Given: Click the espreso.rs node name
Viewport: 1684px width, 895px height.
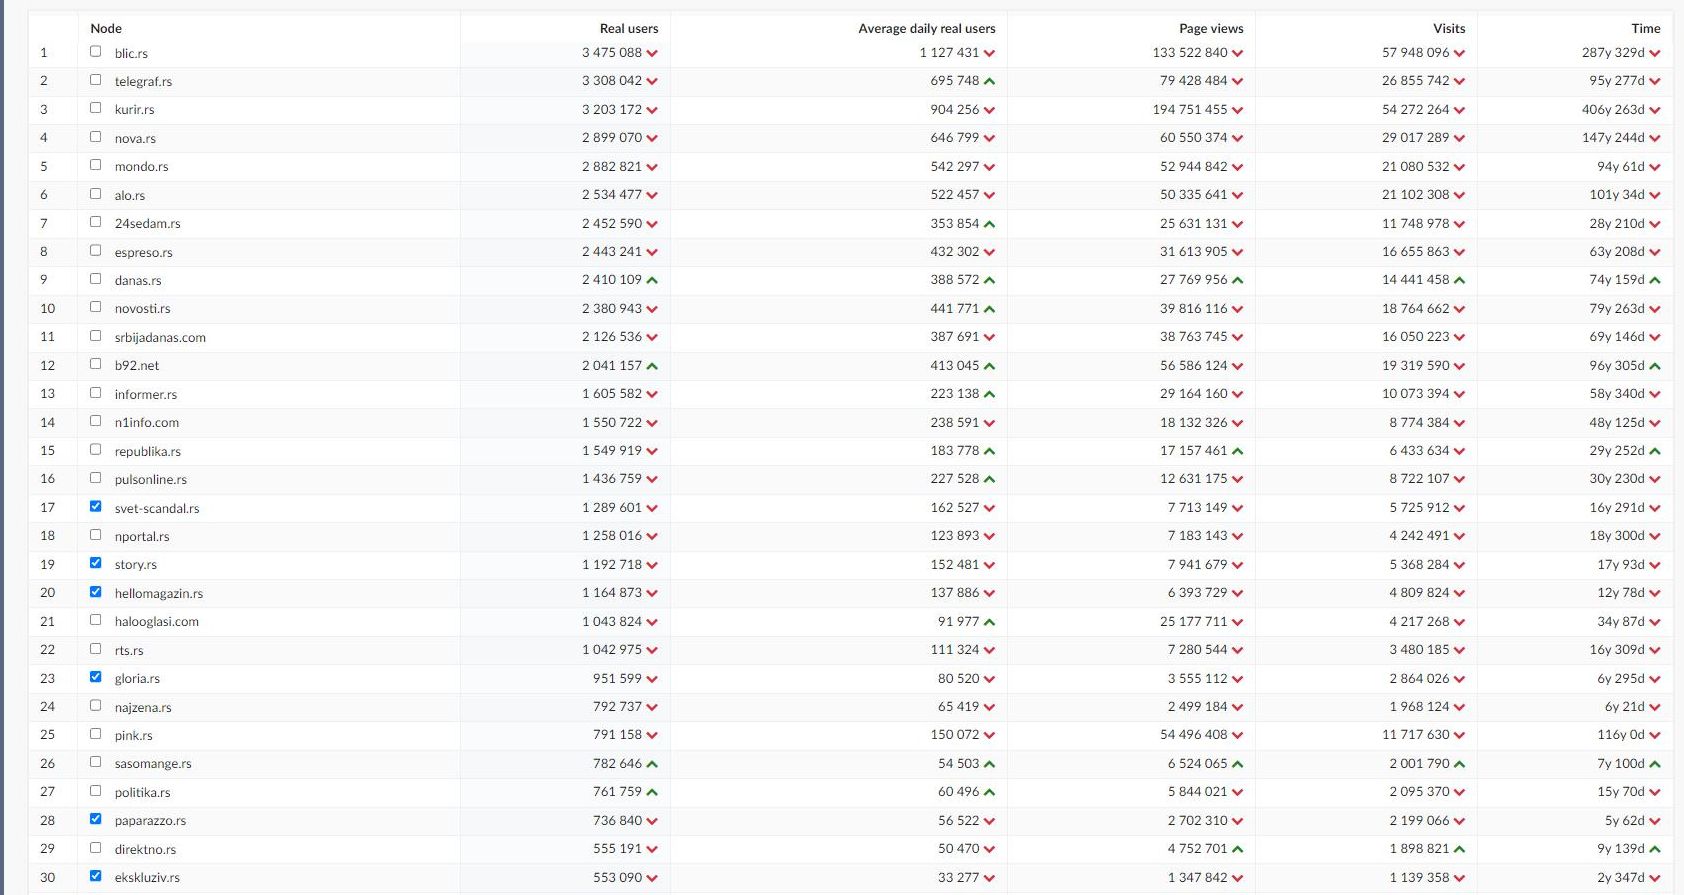Looking at the screenshot, I should [144, 252].
